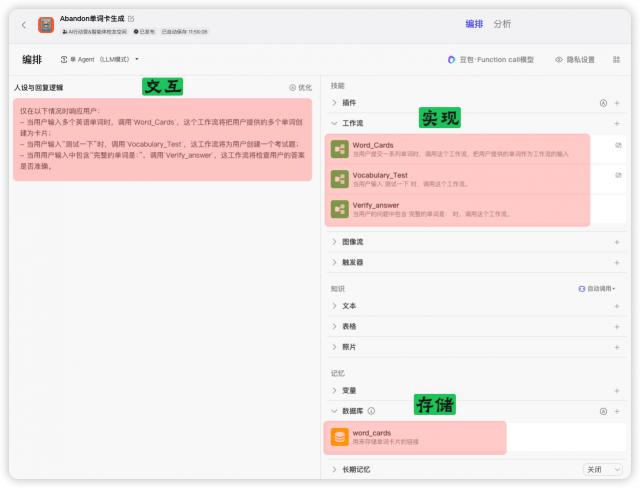The image size is (640, 488).
Task: Open the long-term memory 关闭 dropdown
Action: 602,469
